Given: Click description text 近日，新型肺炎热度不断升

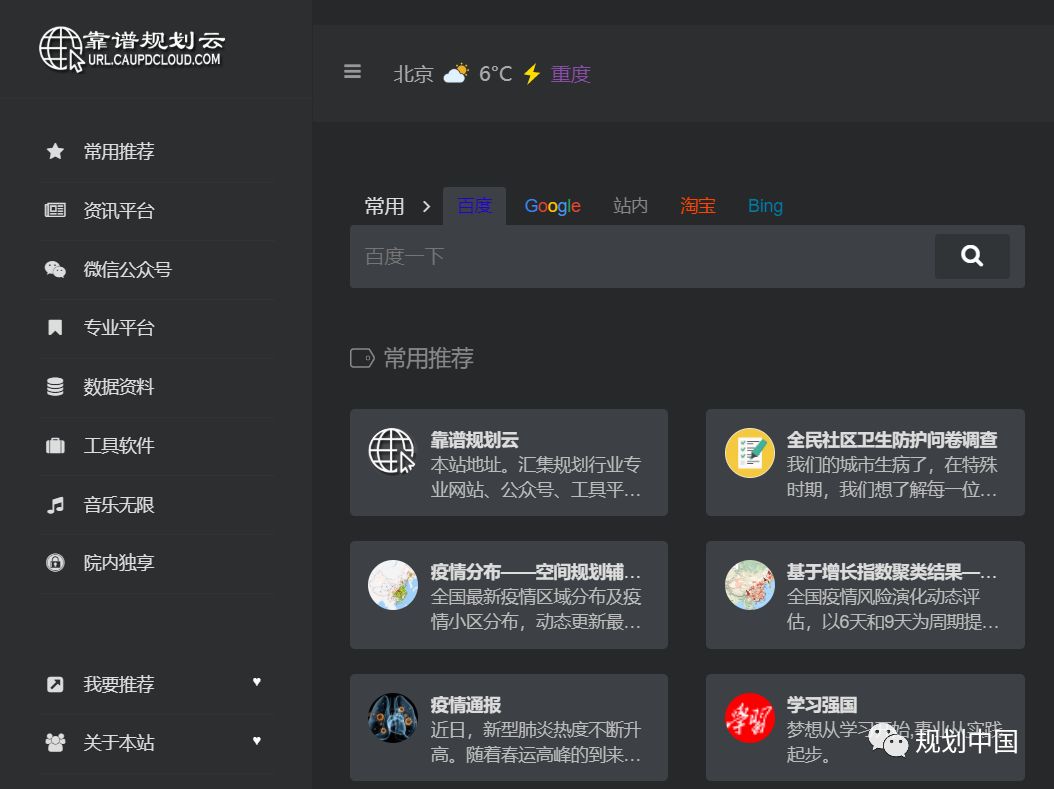Looking at the screenshot, I should pyautogui.click(x=536, y=731).
